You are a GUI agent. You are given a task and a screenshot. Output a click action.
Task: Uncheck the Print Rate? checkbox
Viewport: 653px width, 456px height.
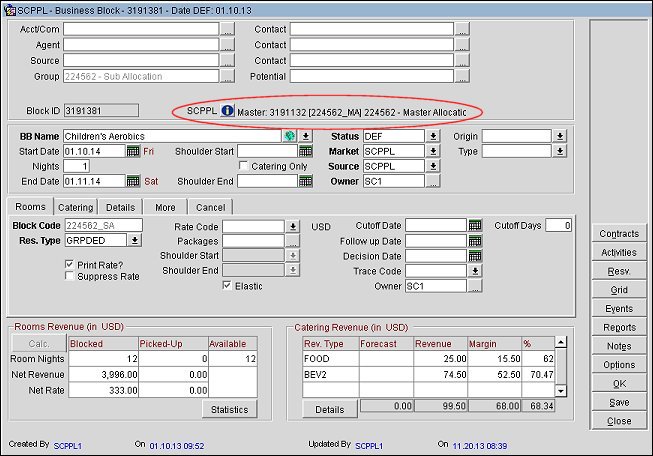(70, 264)
